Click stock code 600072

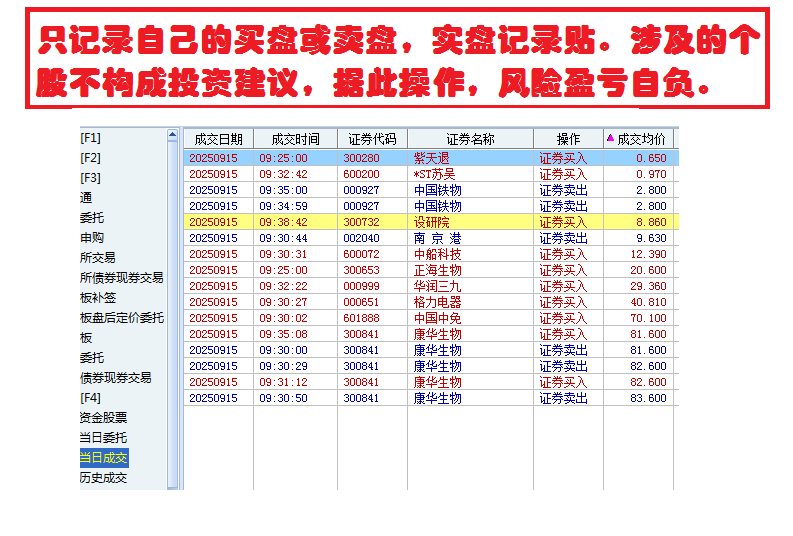[361, 254]
